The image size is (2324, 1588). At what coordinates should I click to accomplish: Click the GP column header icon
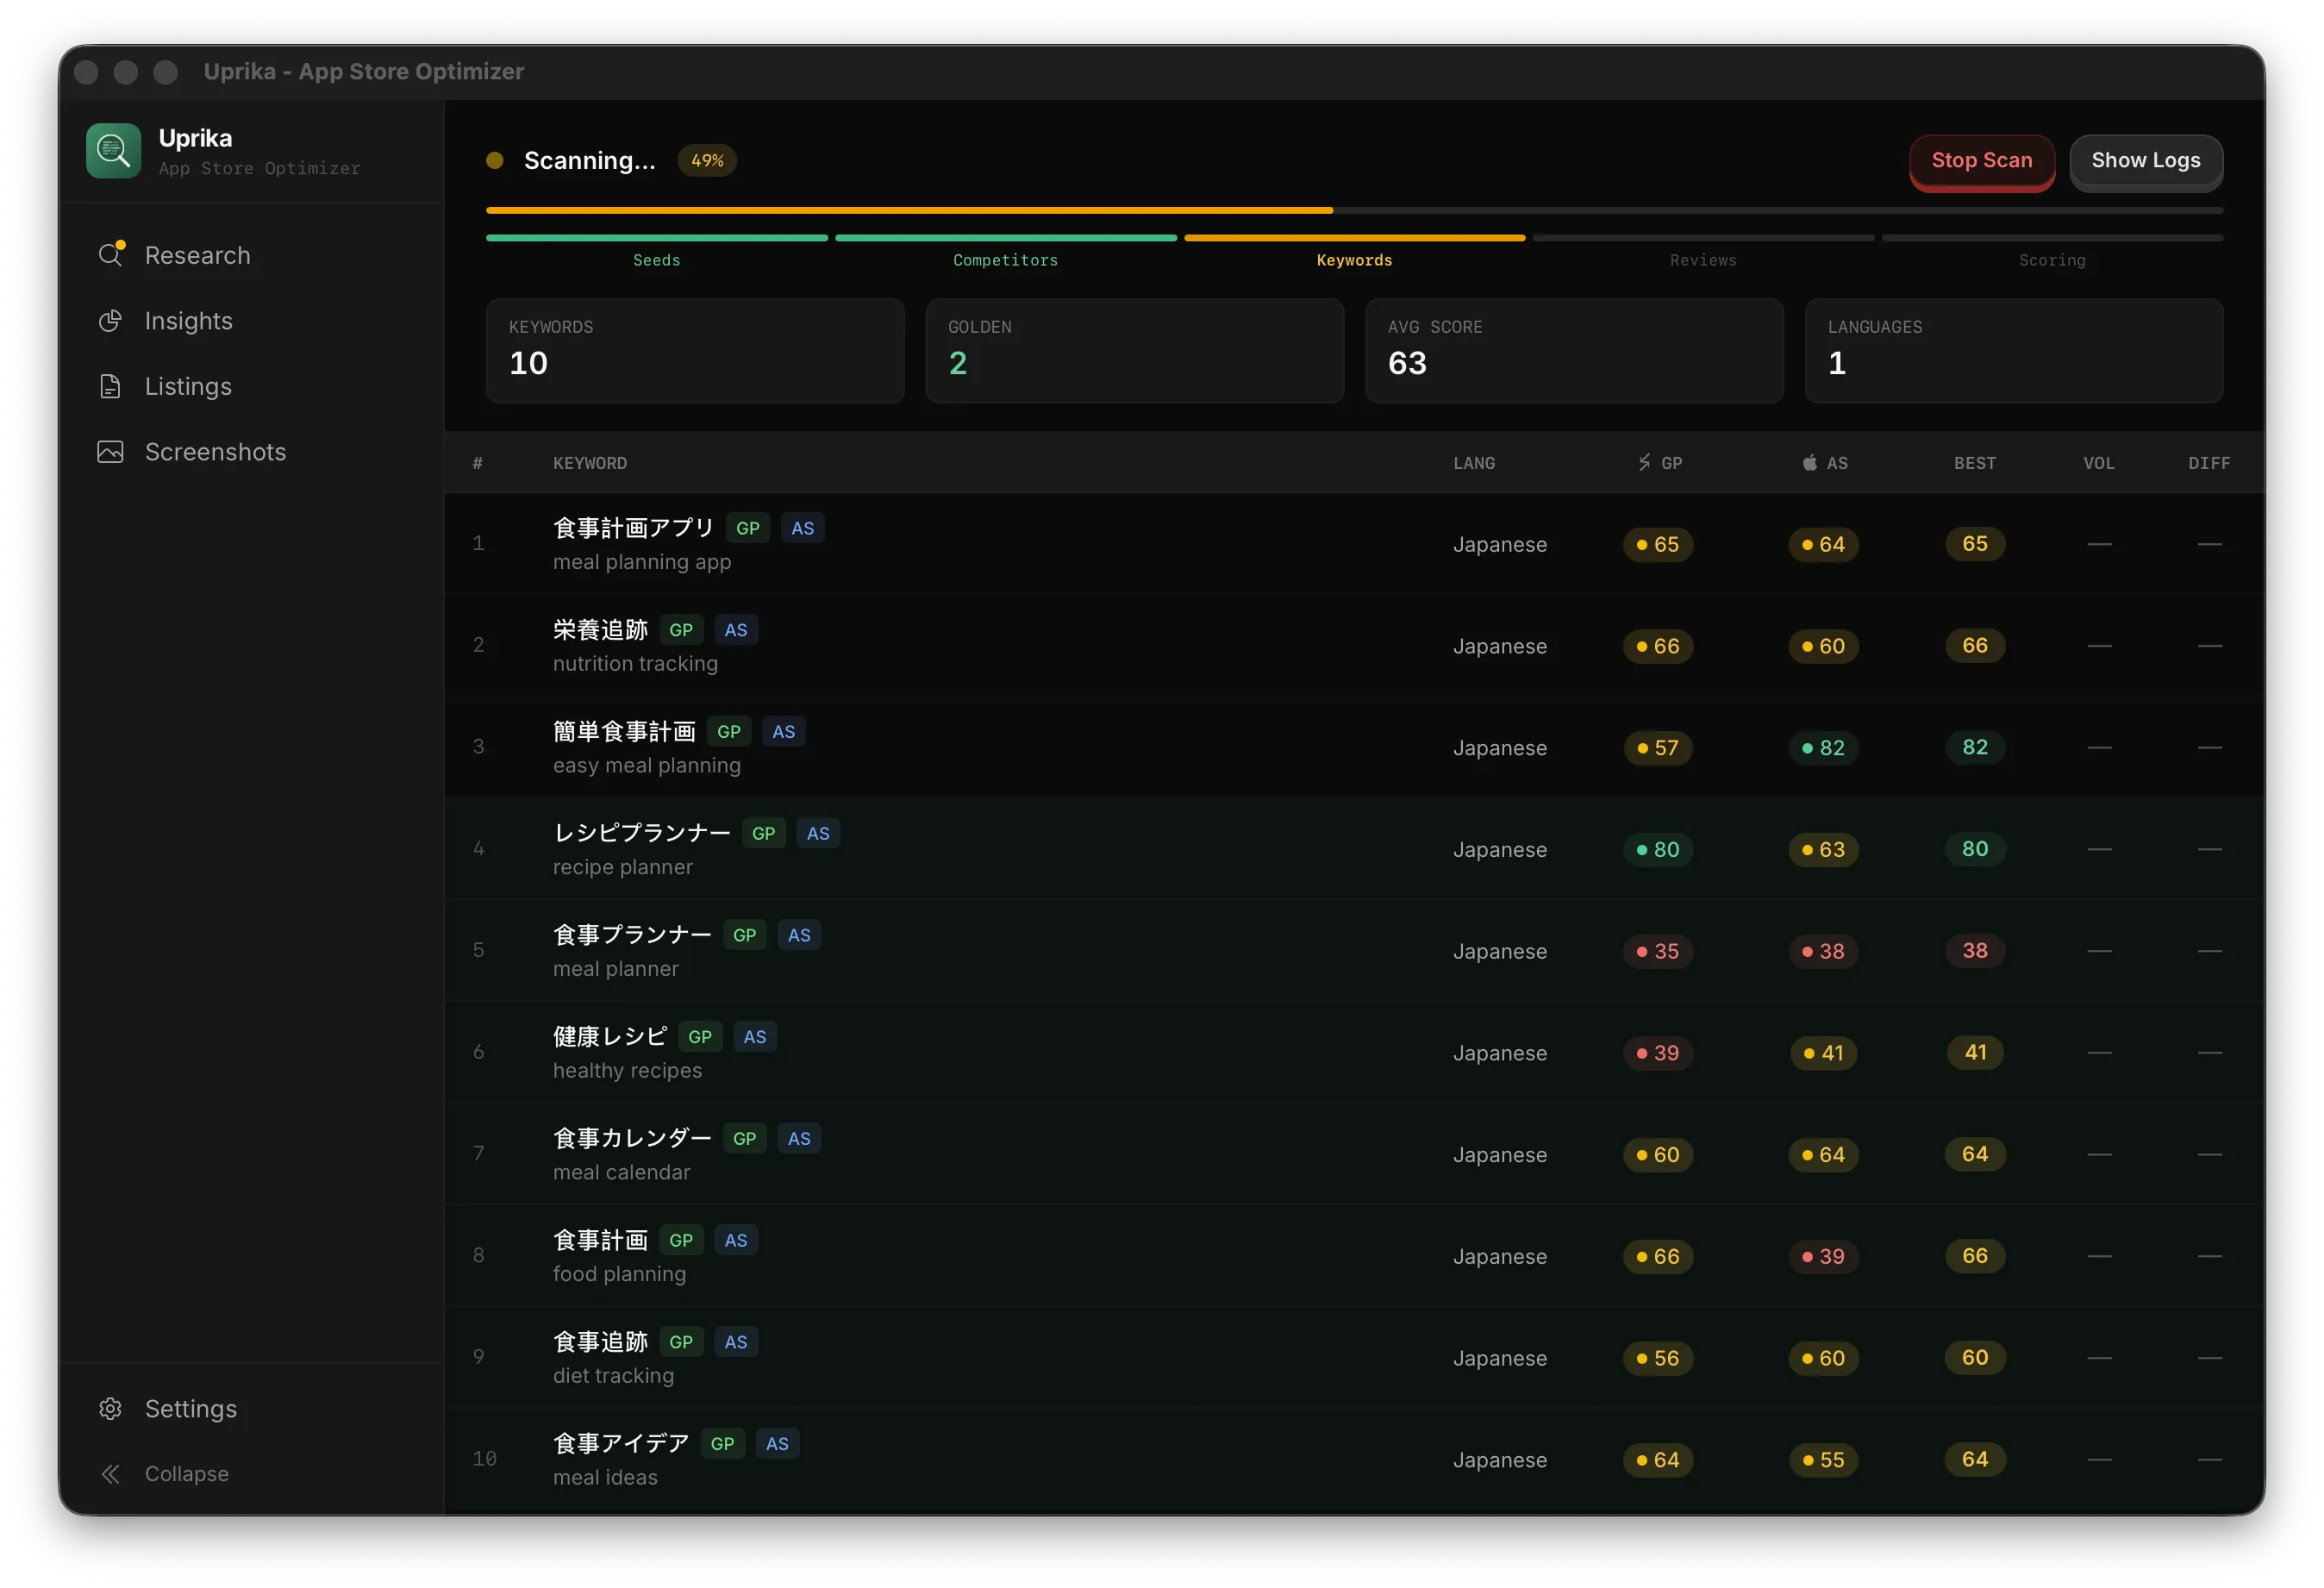click(x=1644, y=463)
